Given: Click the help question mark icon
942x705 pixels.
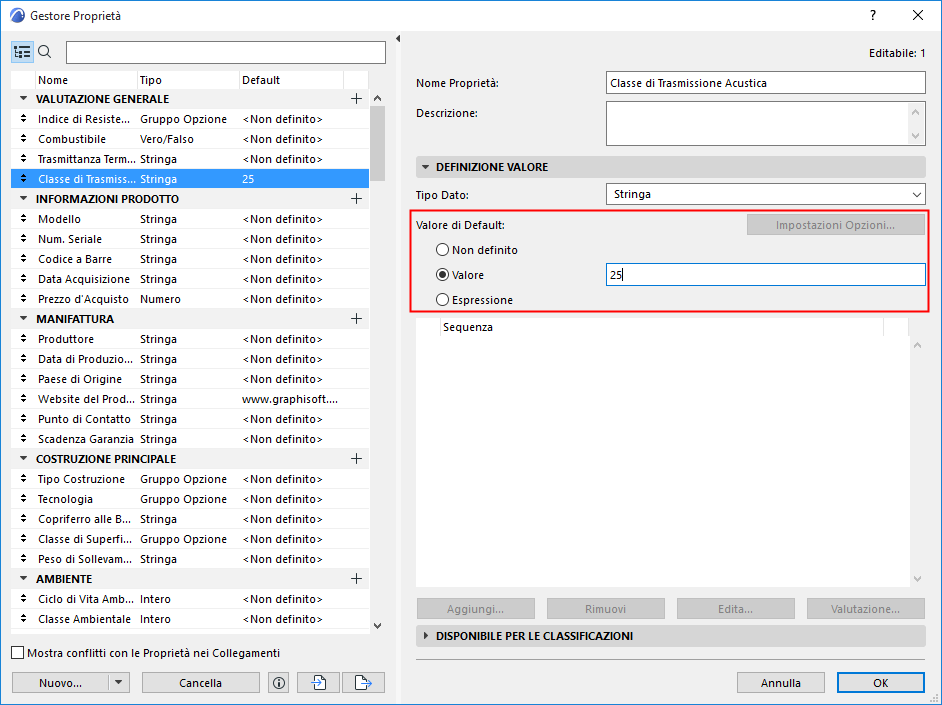Looking at the screenshot, I should tap(873, 16).
